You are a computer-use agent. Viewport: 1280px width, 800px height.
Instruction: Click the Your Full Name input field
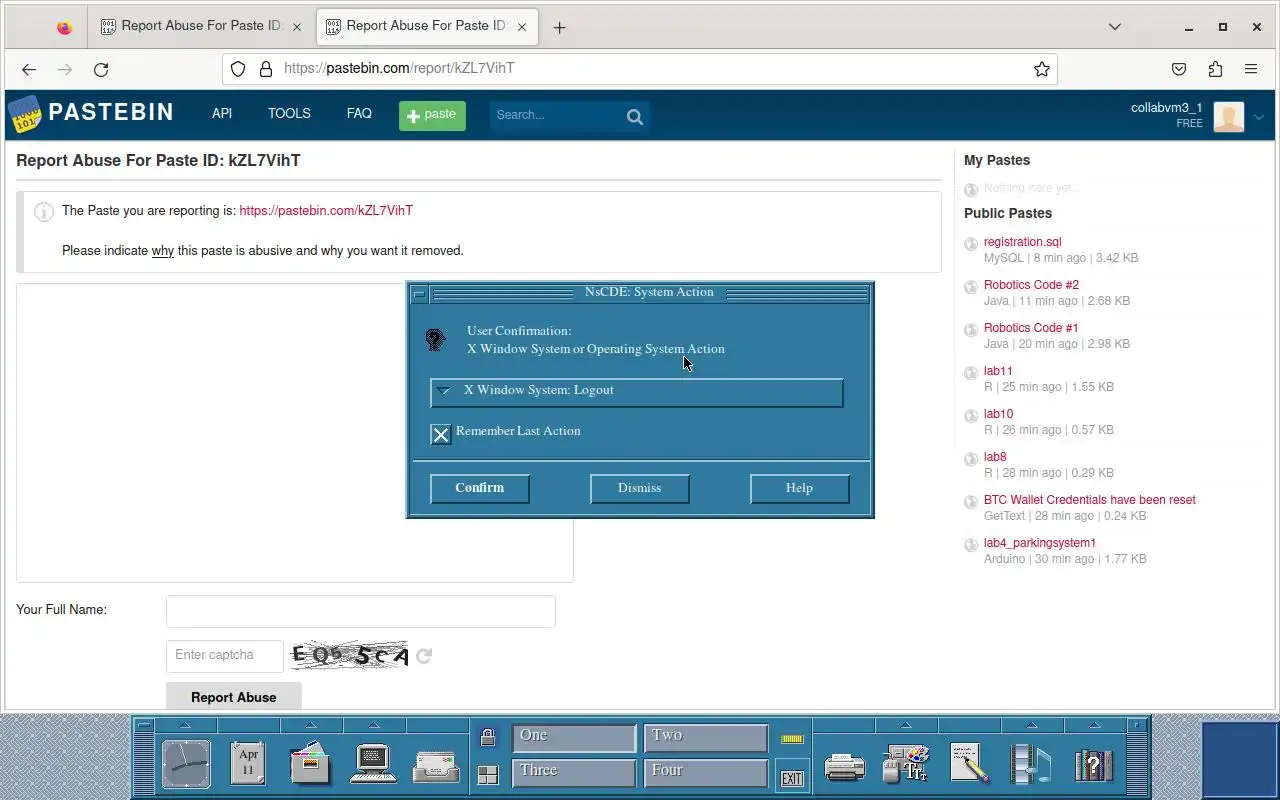[361, 612]
